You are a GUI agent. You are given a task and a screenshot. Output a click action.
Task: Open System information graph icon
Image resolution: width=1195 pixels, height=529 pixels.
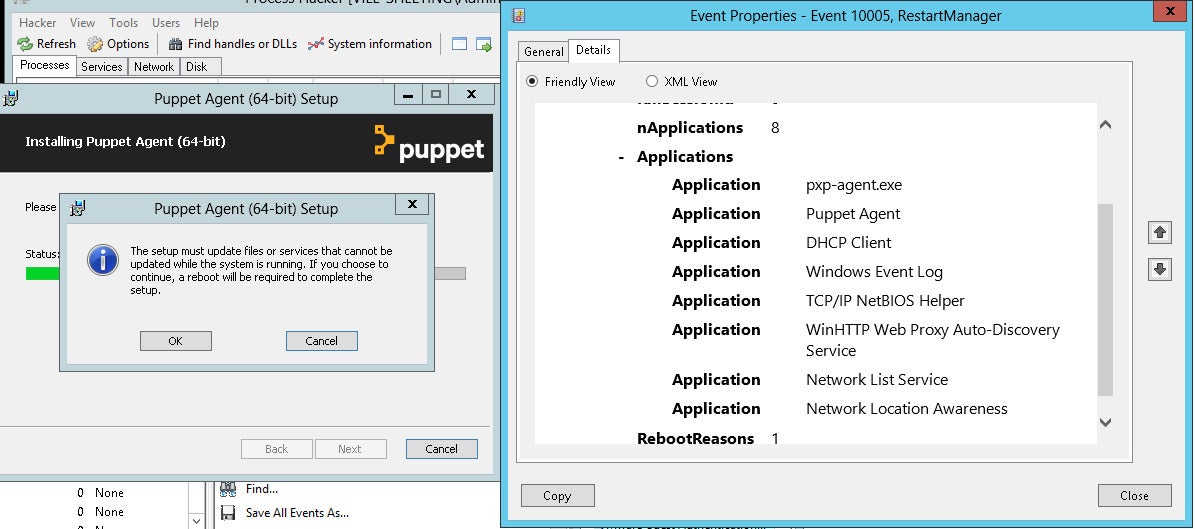316,44
